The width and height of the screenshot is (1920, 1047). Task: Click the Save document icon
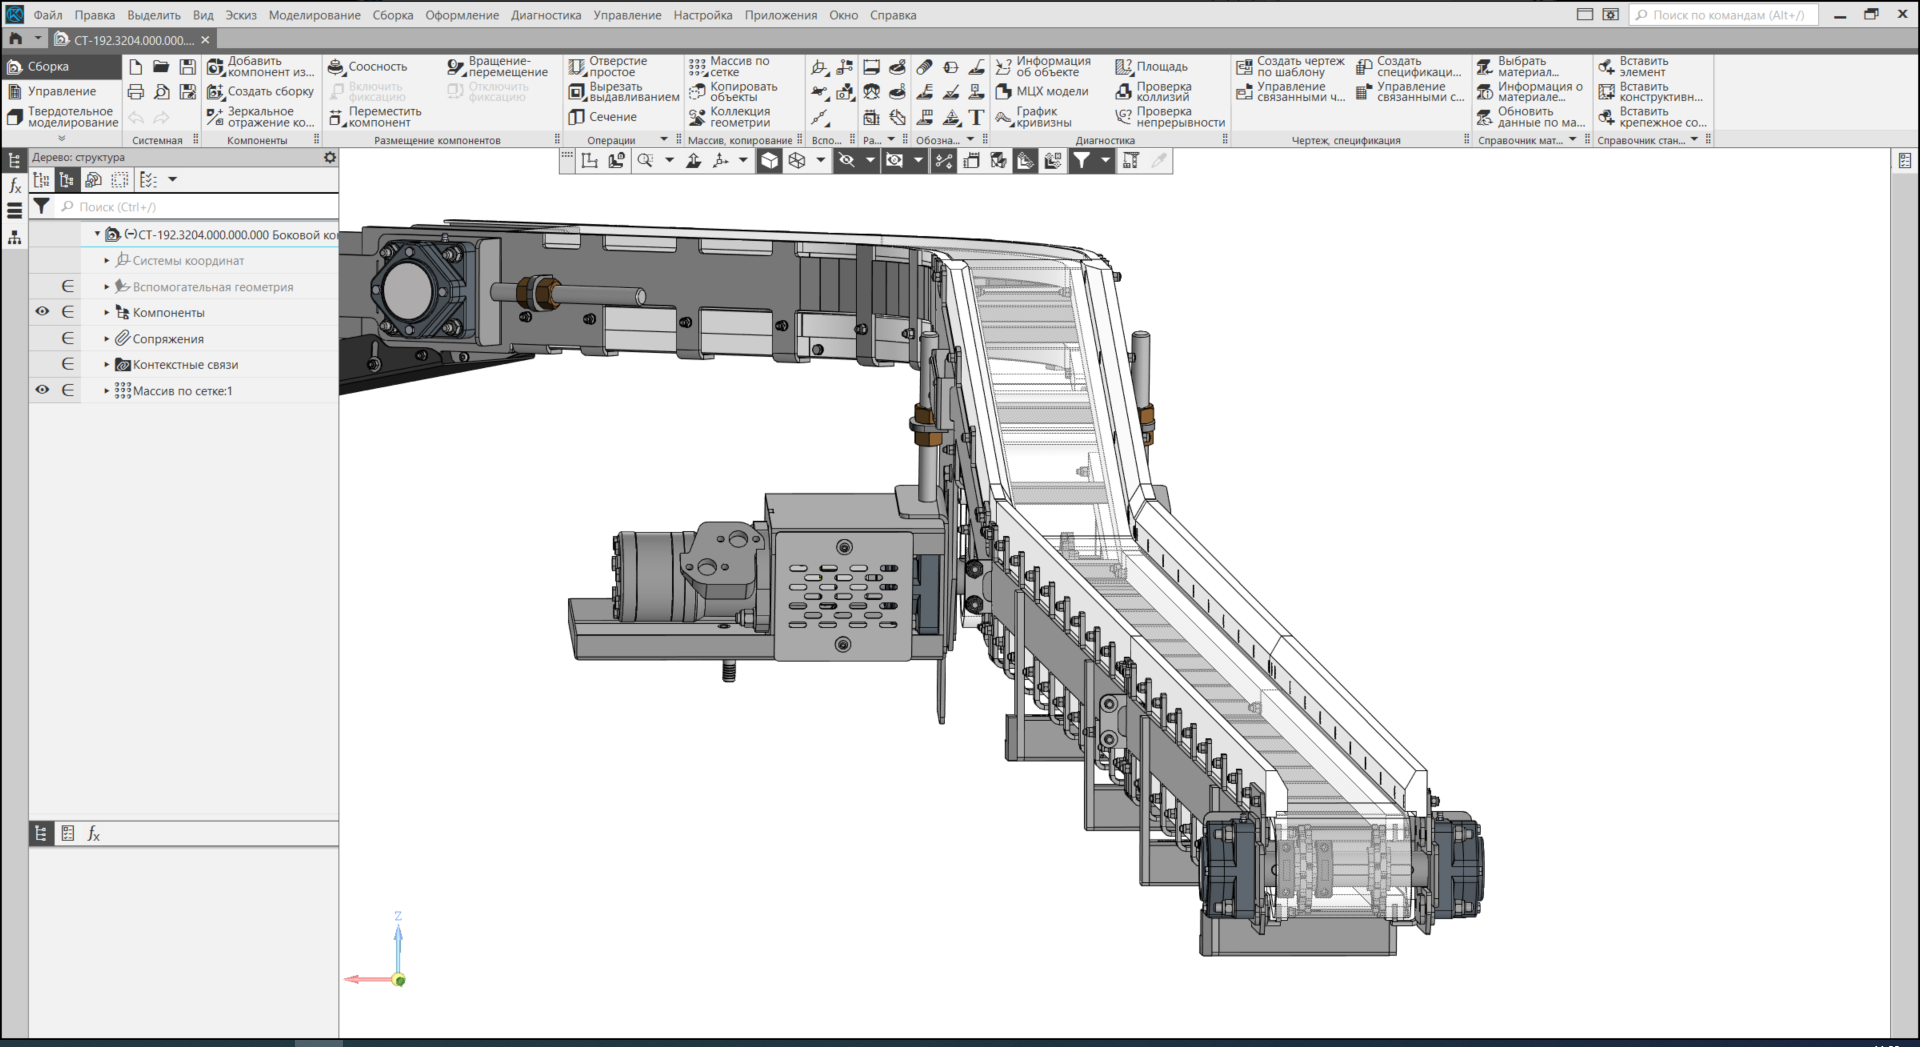187,67
